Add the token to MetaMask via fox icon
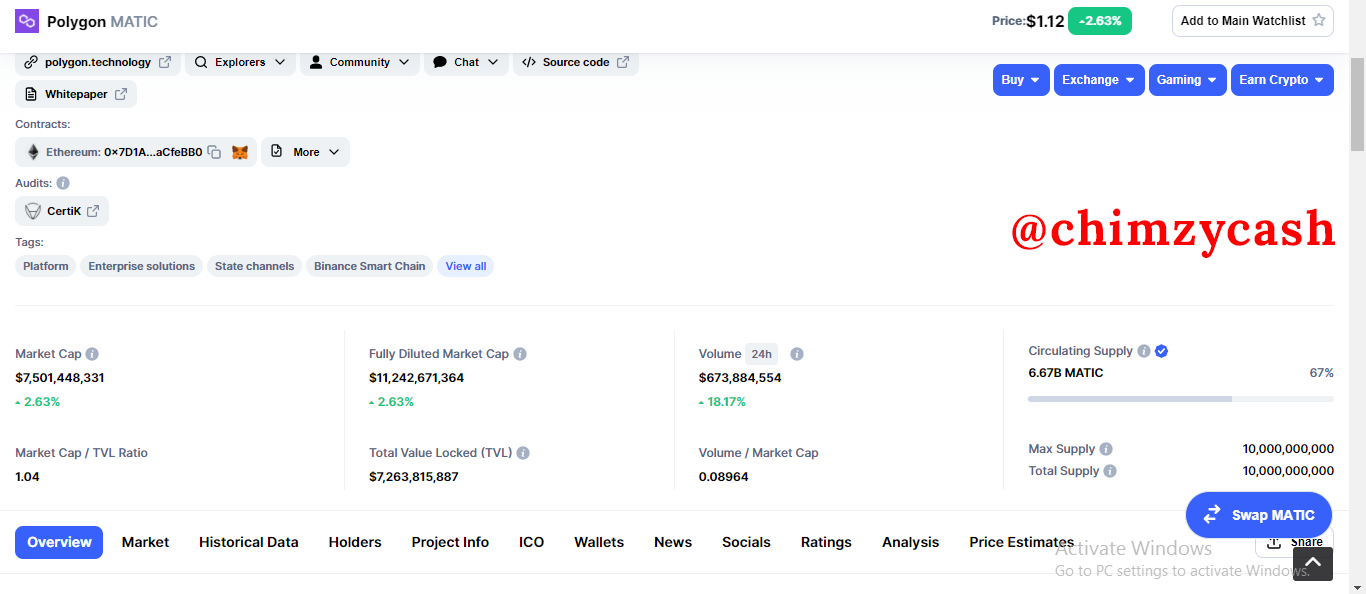1366x594 pixels. coord(240,152)
